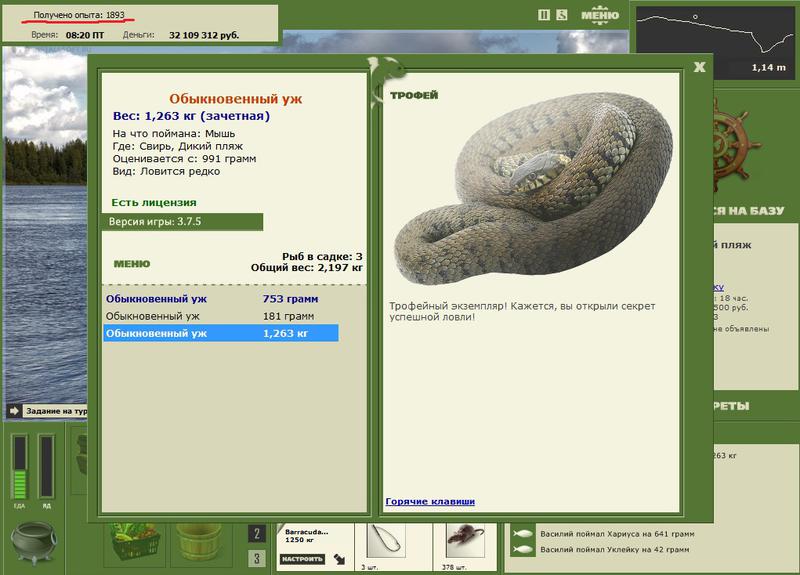The height and width of the screenshot is (575, 800).
Task: Click the На что поймана: Мышь line
Action: 174,134
